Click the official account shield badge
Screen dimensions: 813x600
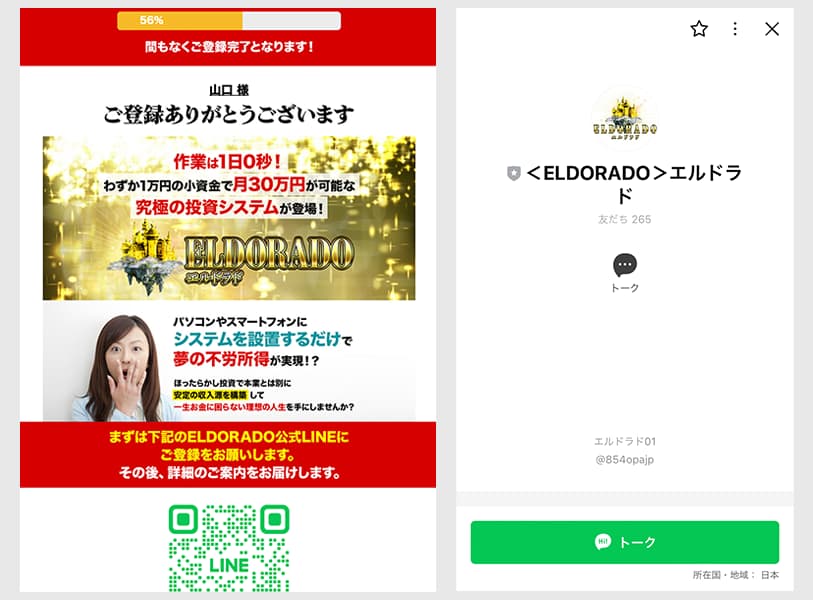tap(513, 173)
